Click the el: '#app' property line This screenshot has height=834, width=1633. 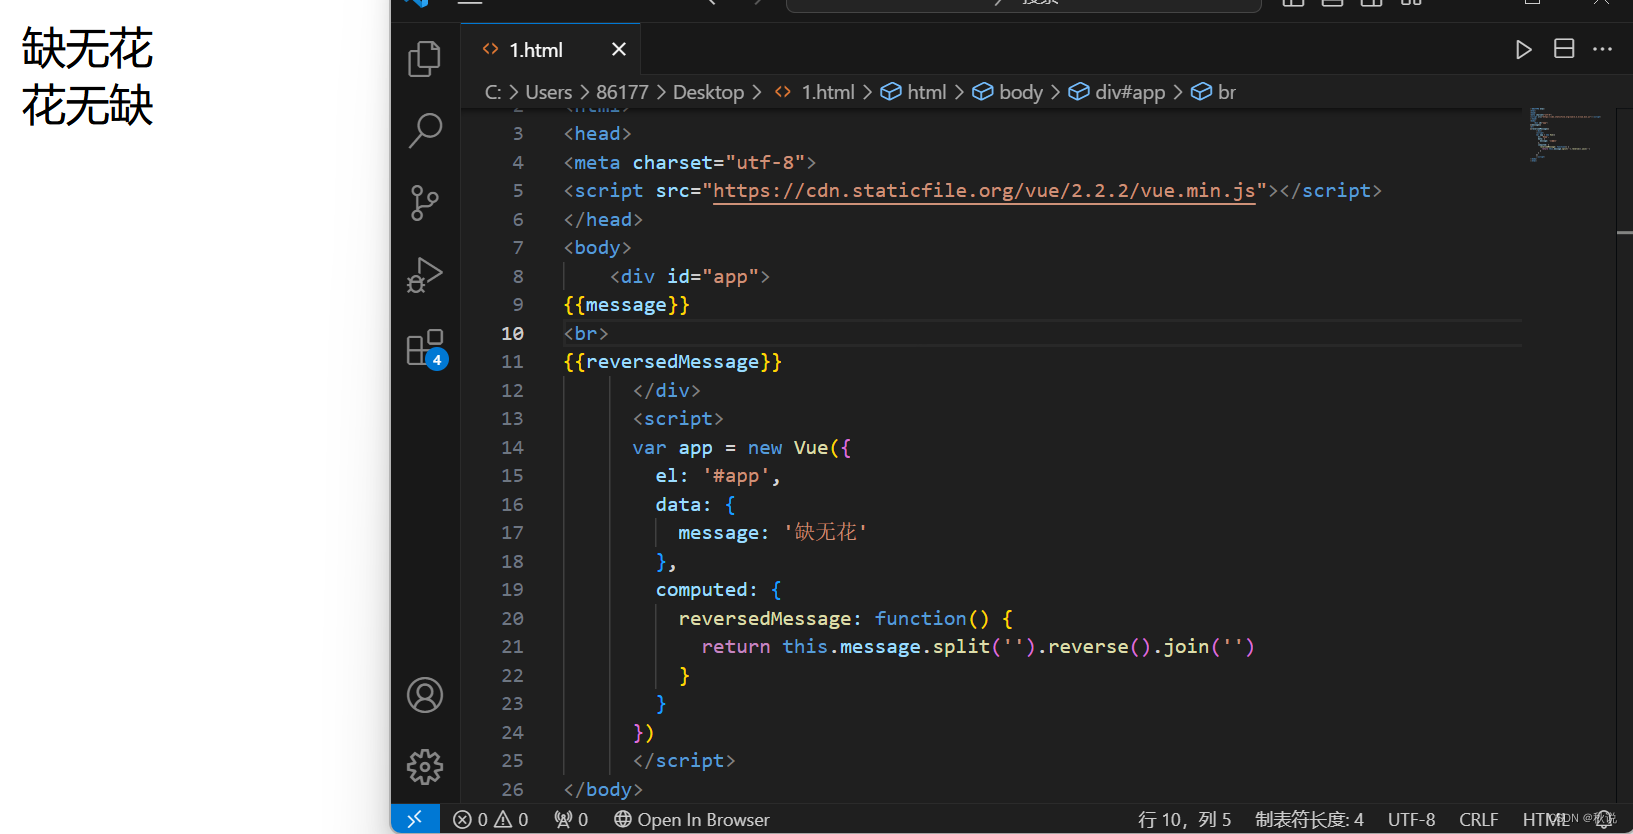tap(717, 476)
